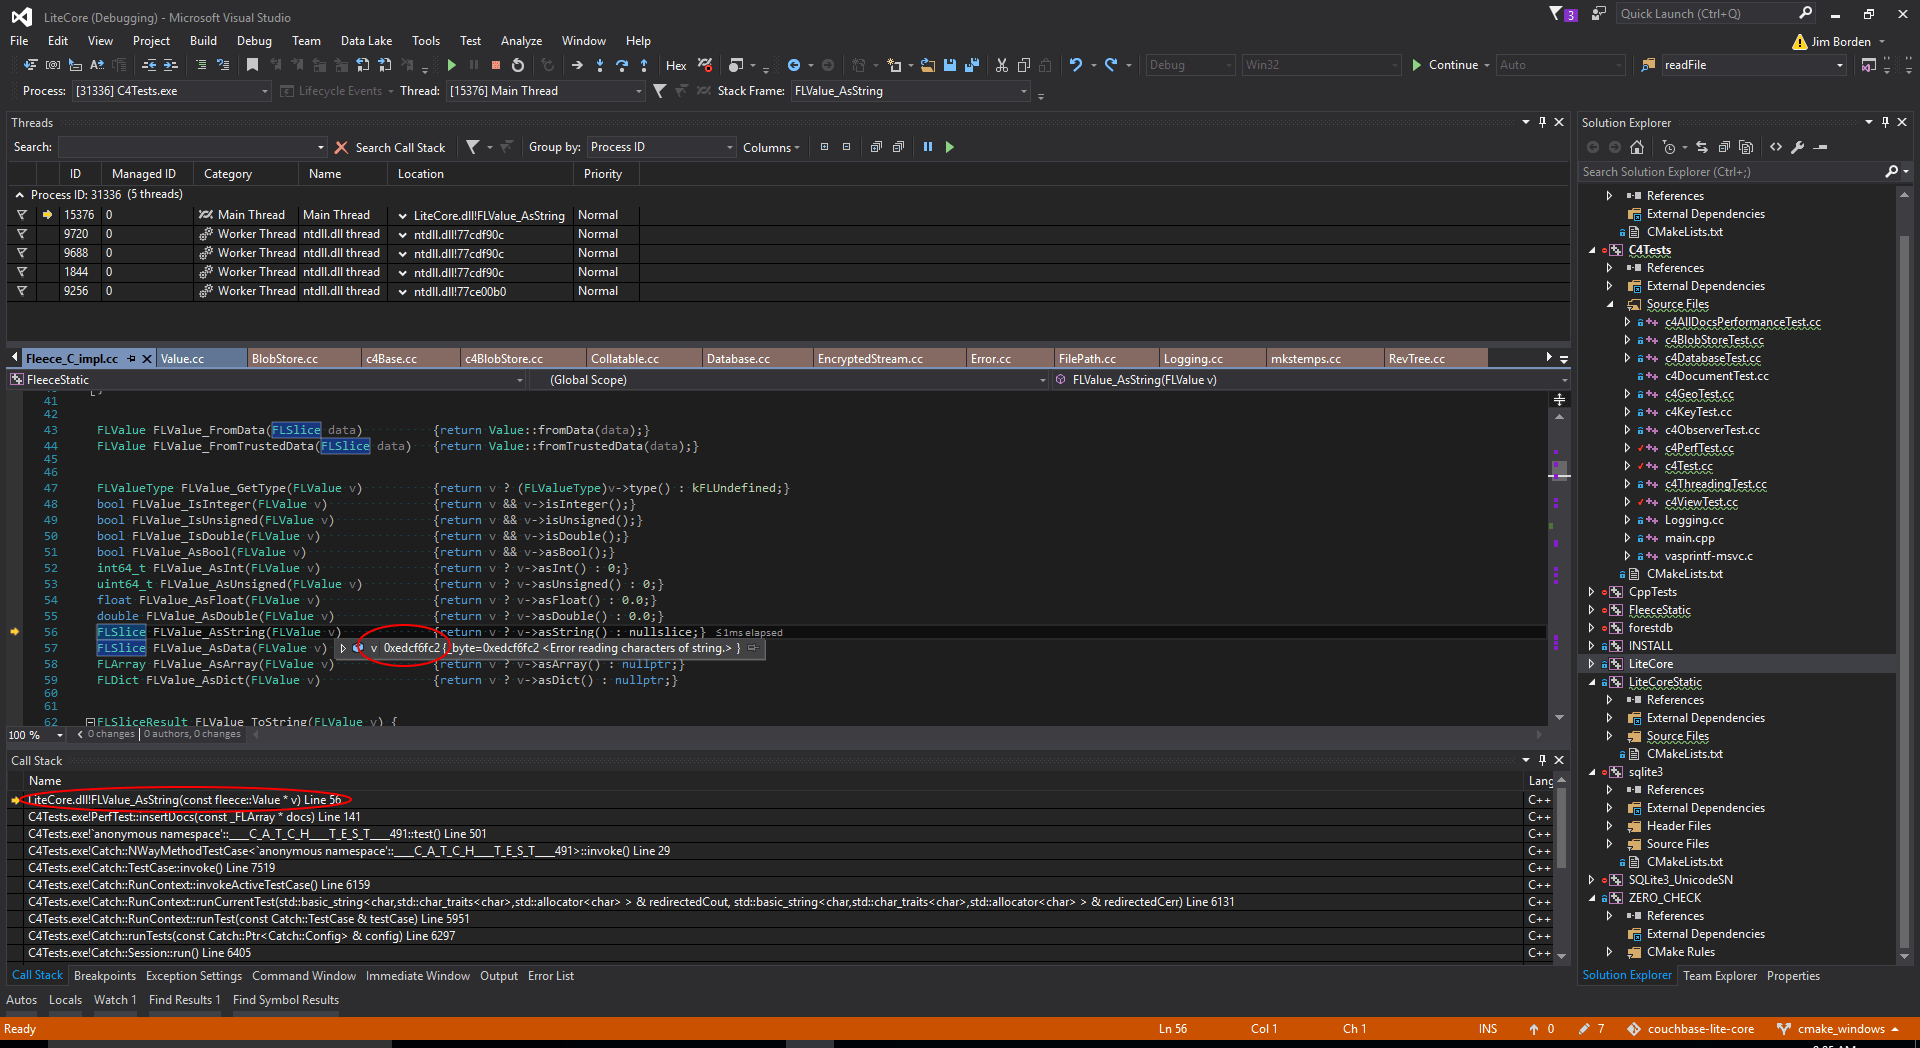Expand the CppTests project node
This screenshot has height=1048, width=1920.
1591,592
